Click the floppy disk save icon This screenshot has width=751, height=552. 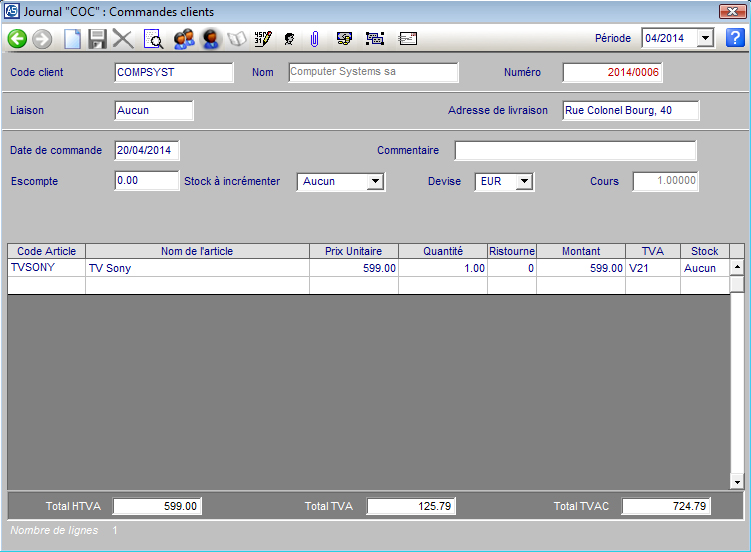pos(97,39)
